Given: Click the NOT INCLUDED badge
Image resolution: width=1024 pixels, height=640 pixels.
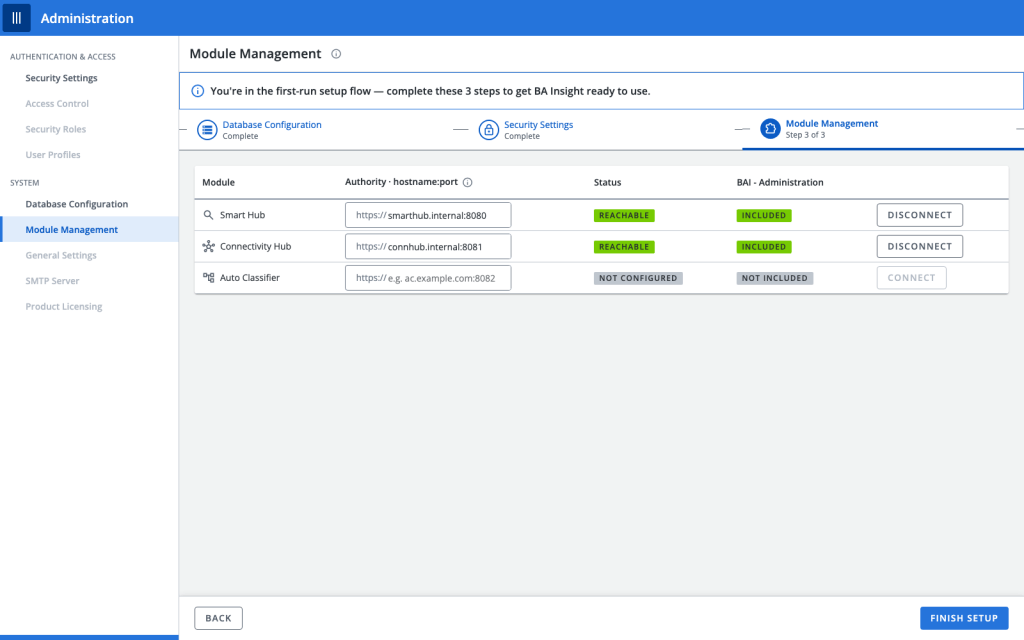Looking at the screenshot, I should click(775, 278).
